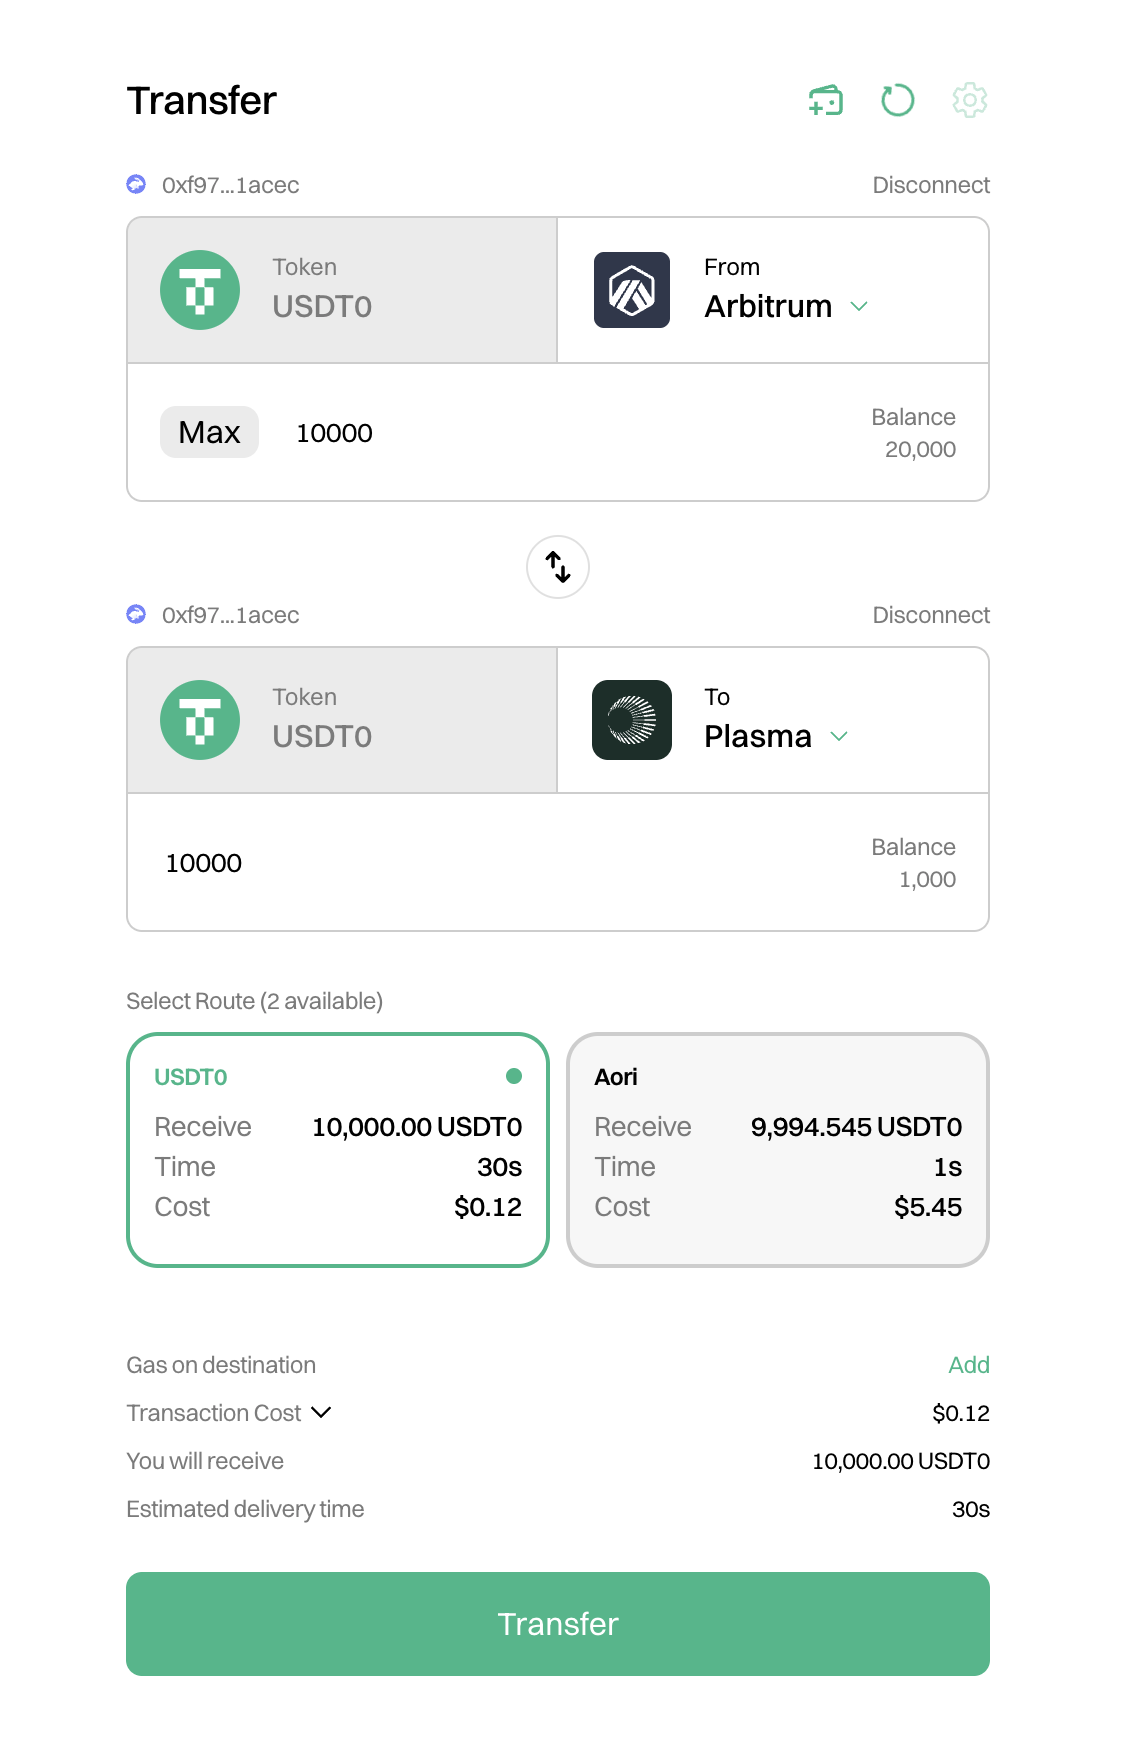Viewport: 1124px width, 1760px height.
Task: Click Disconnect for the destination wallet
Action: coord(930,615)
